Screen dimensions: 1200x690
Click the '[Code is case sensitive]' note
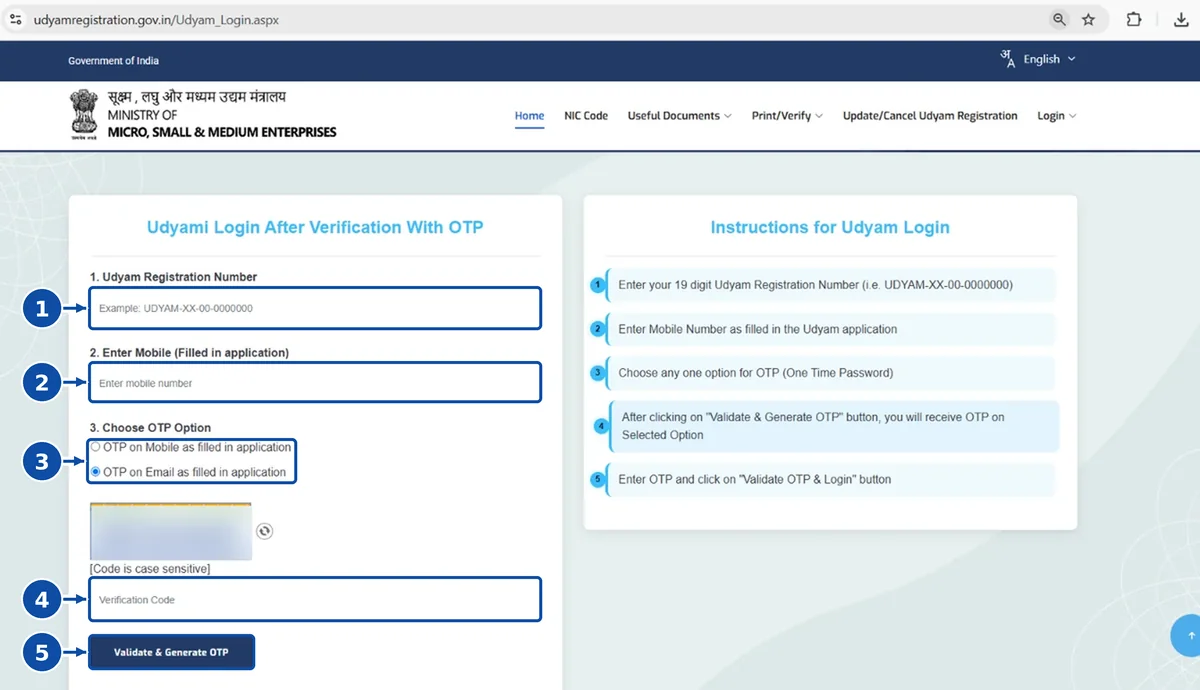click(150, 569)
